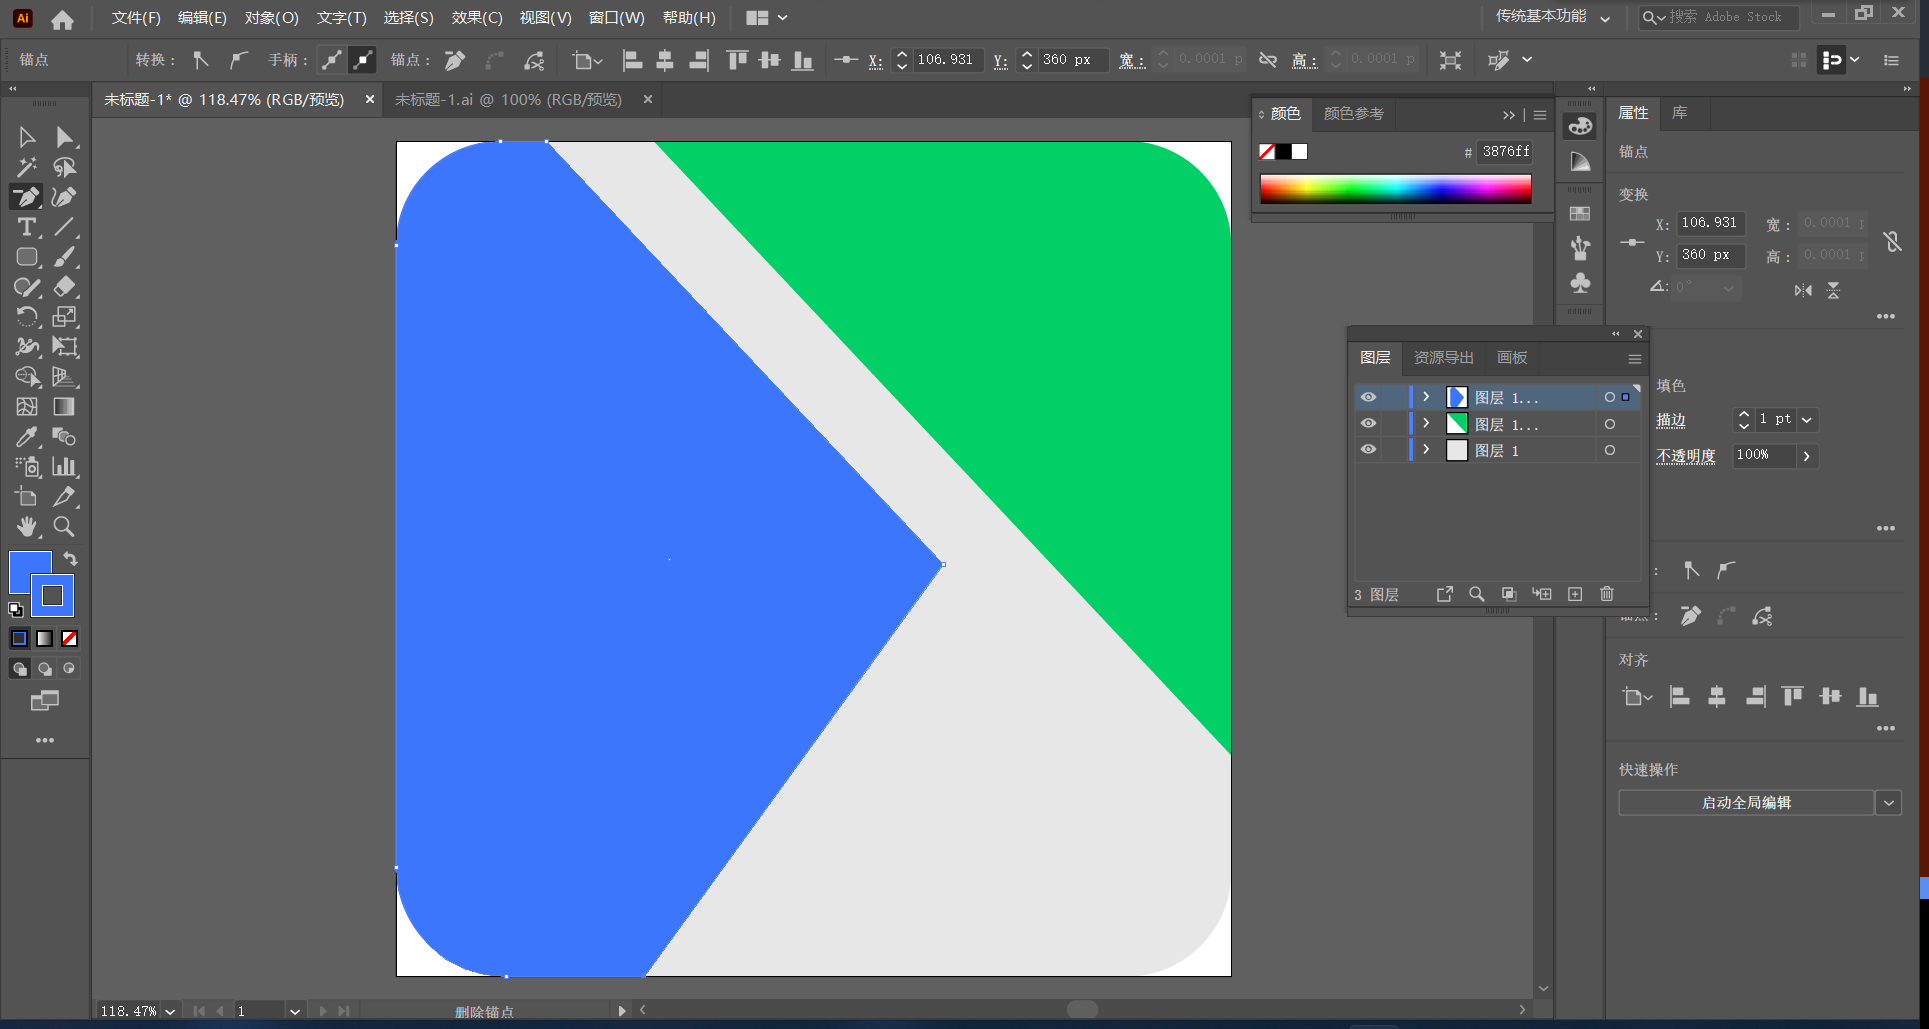This screenshot has height=1029, width=1929.
Task: Delete the selected layer with trash icon
Action: tap(1607, 594)
